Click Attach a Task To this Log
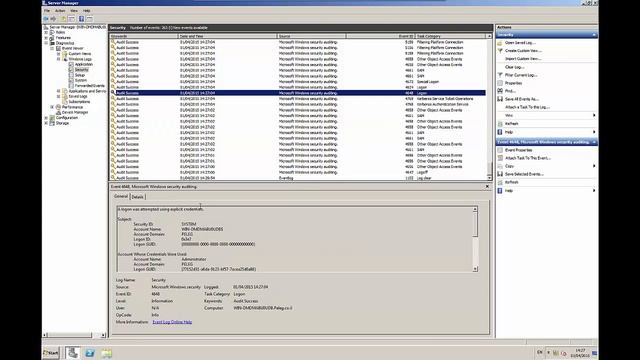Screen dimensions: 640x360 coord(528,107)
